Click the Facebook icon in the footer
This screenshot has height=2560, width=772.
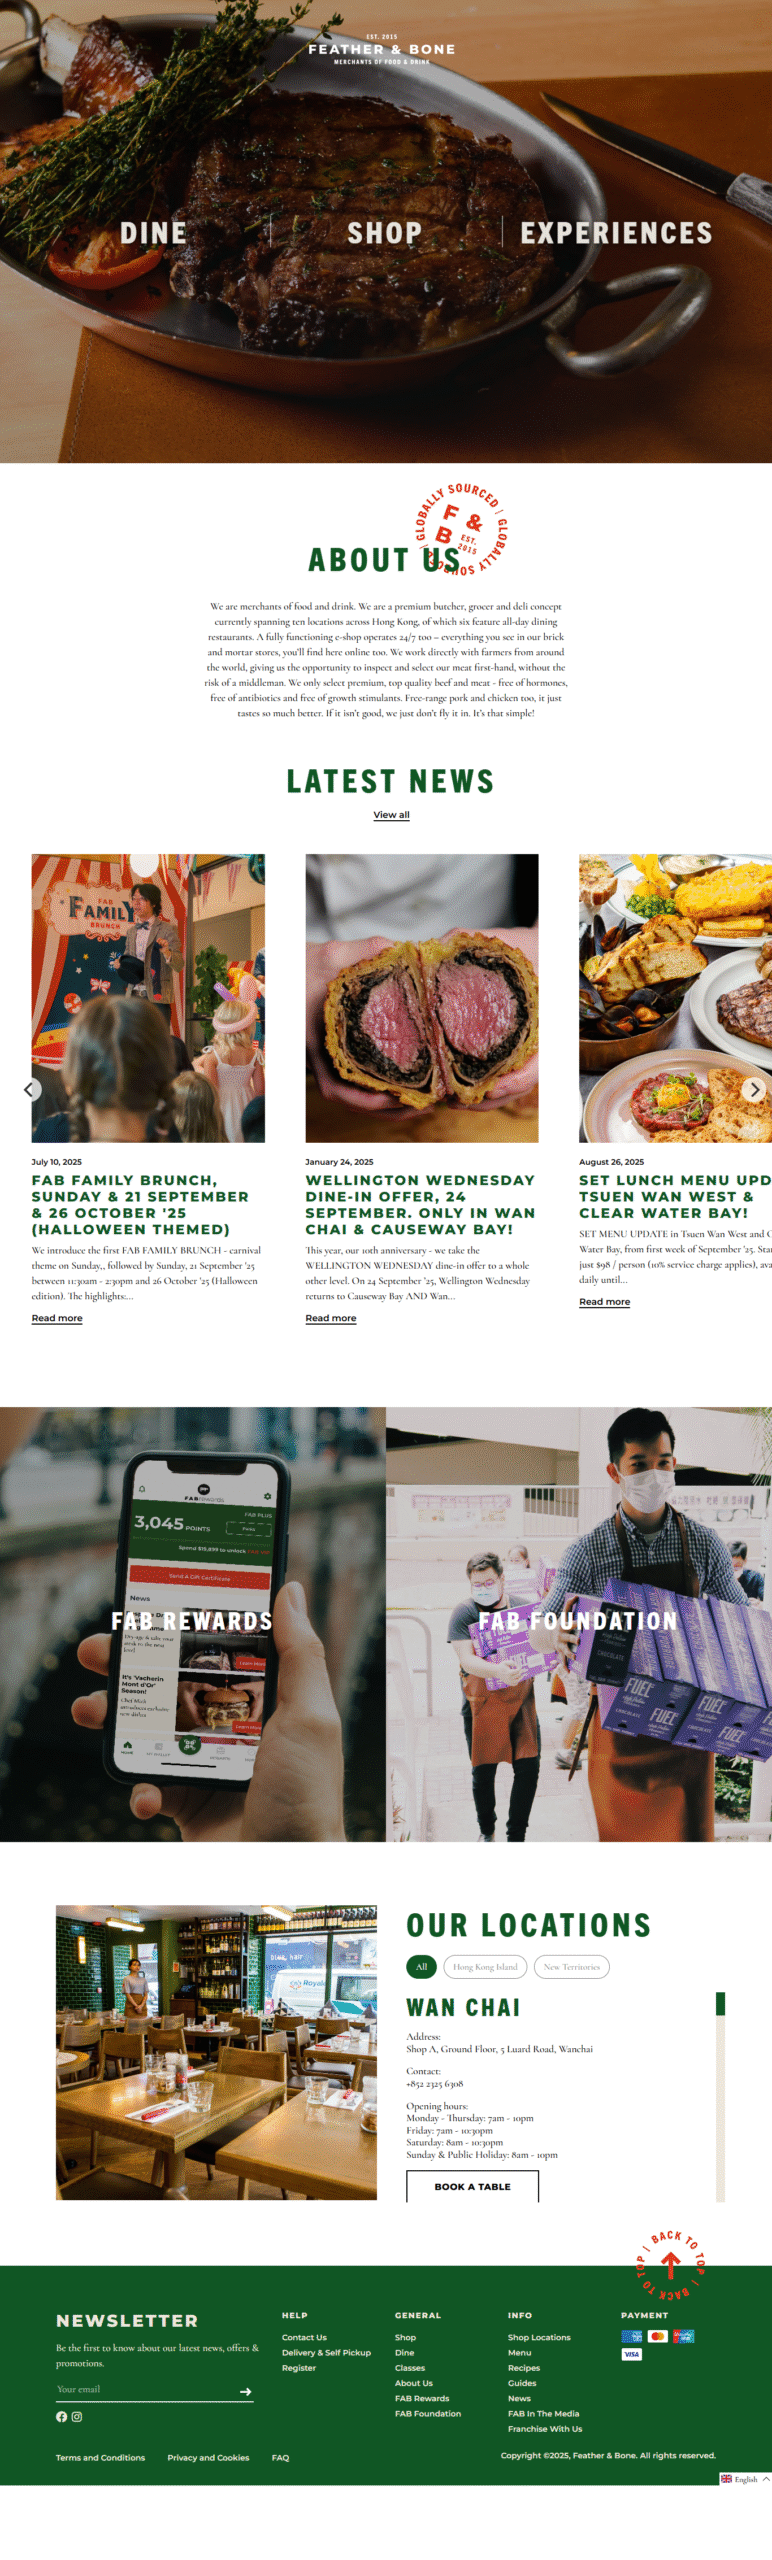click(x=61, y=2416)
